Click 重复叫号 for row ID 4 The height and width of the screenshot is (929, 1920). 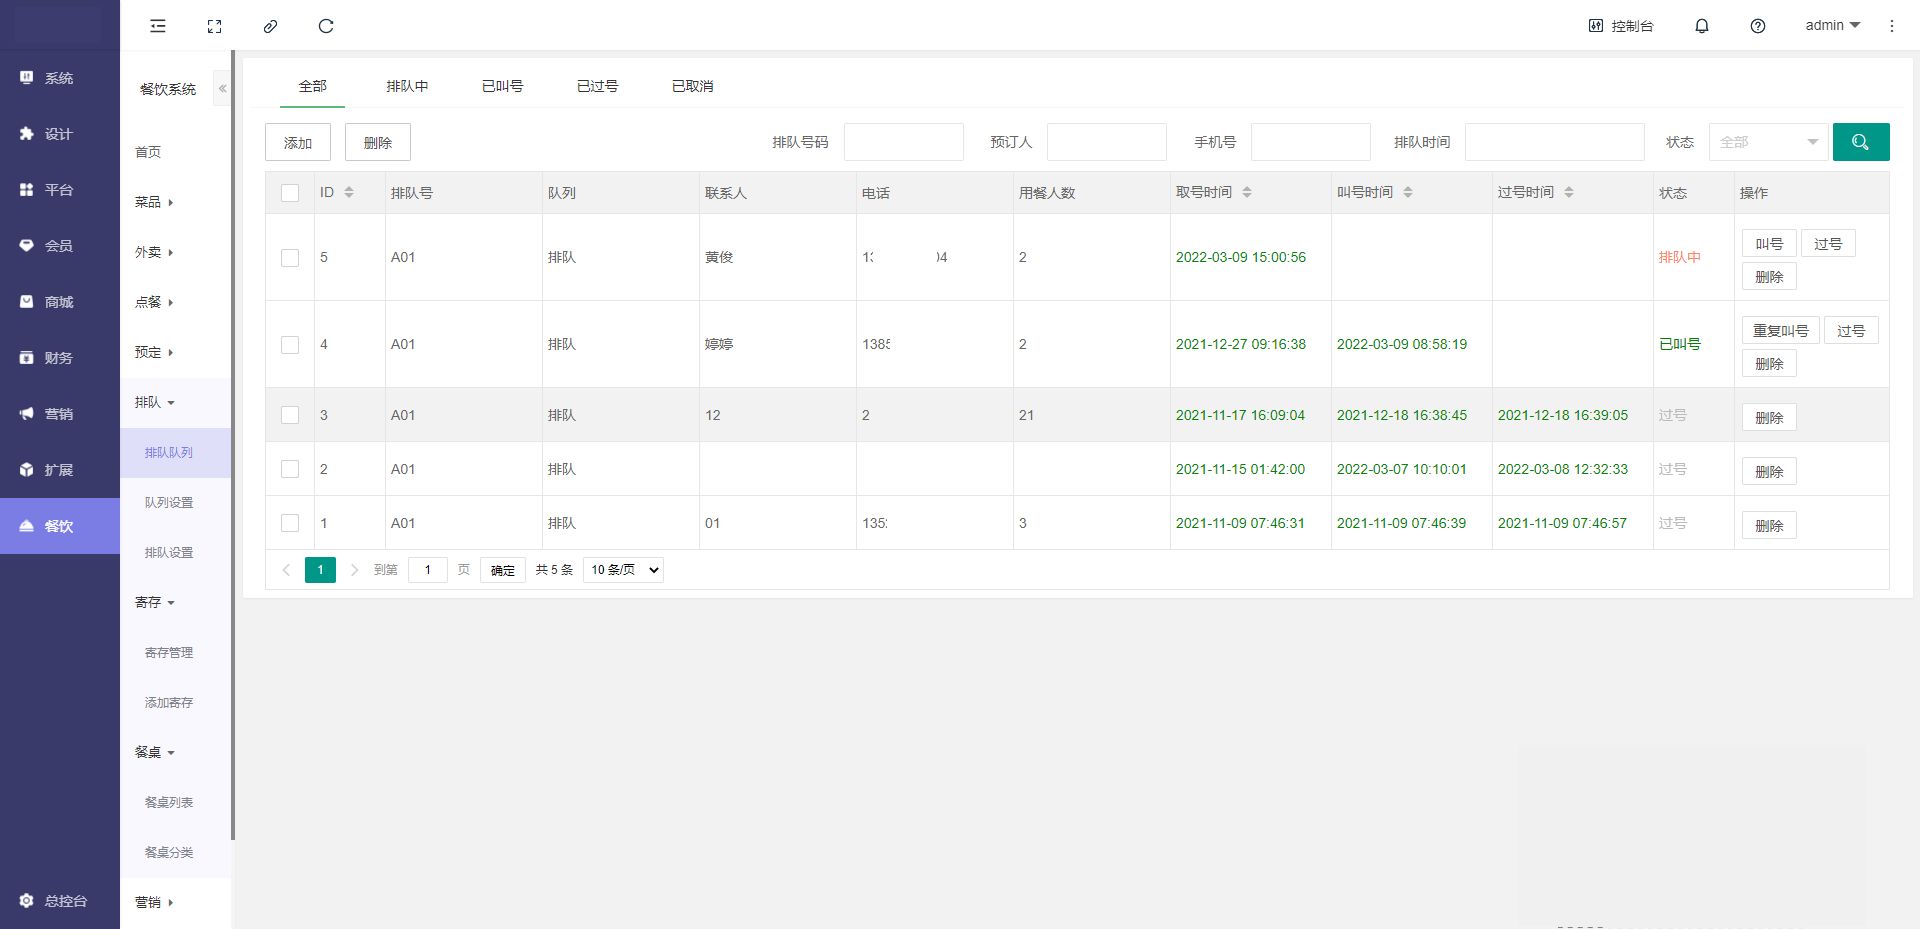[1780, 331]
